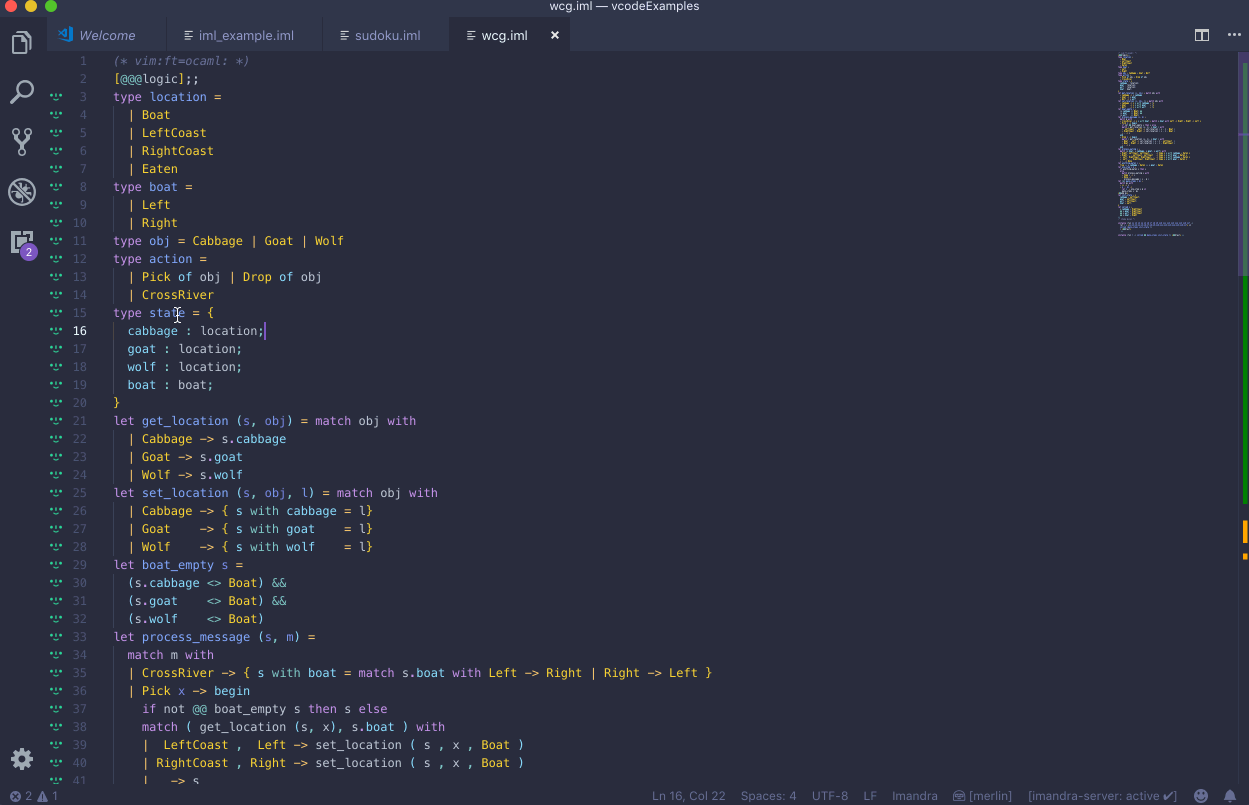Click the [merlin] status item
Screen dimensions: 1249x805
[981, 796]
